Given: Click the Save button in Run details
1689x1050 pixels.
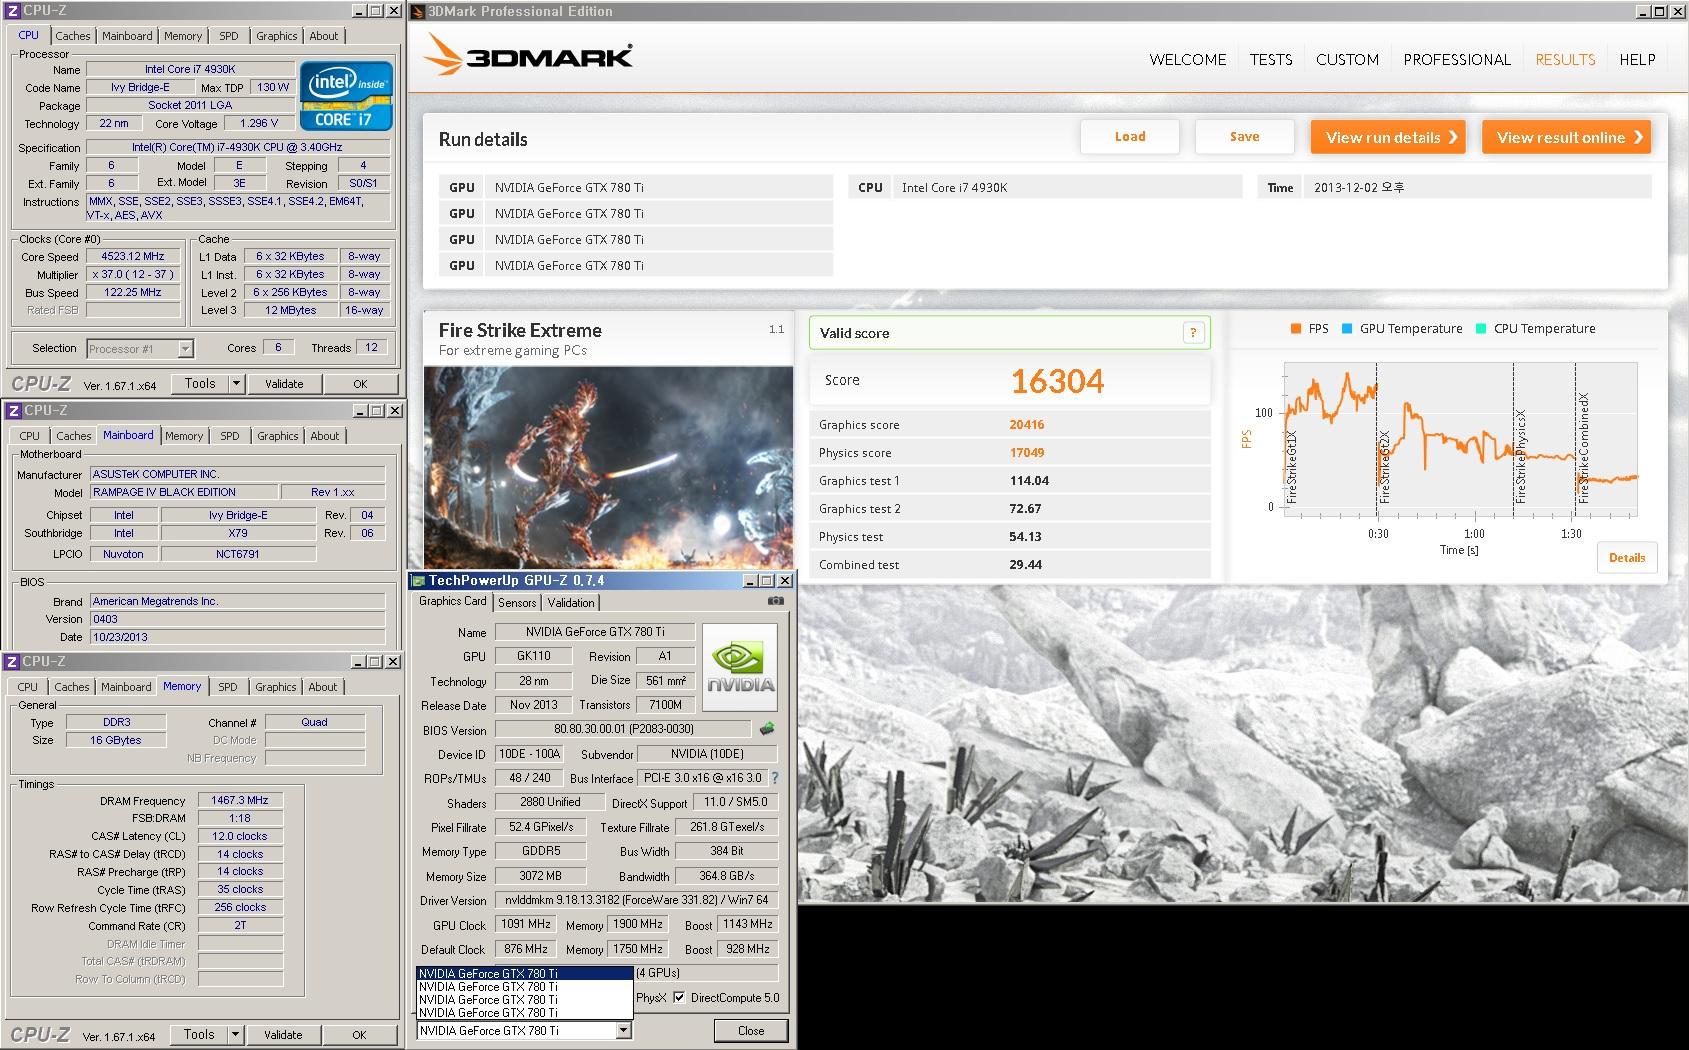Looking at the screenshot, I should click(x=1245, y=137).
